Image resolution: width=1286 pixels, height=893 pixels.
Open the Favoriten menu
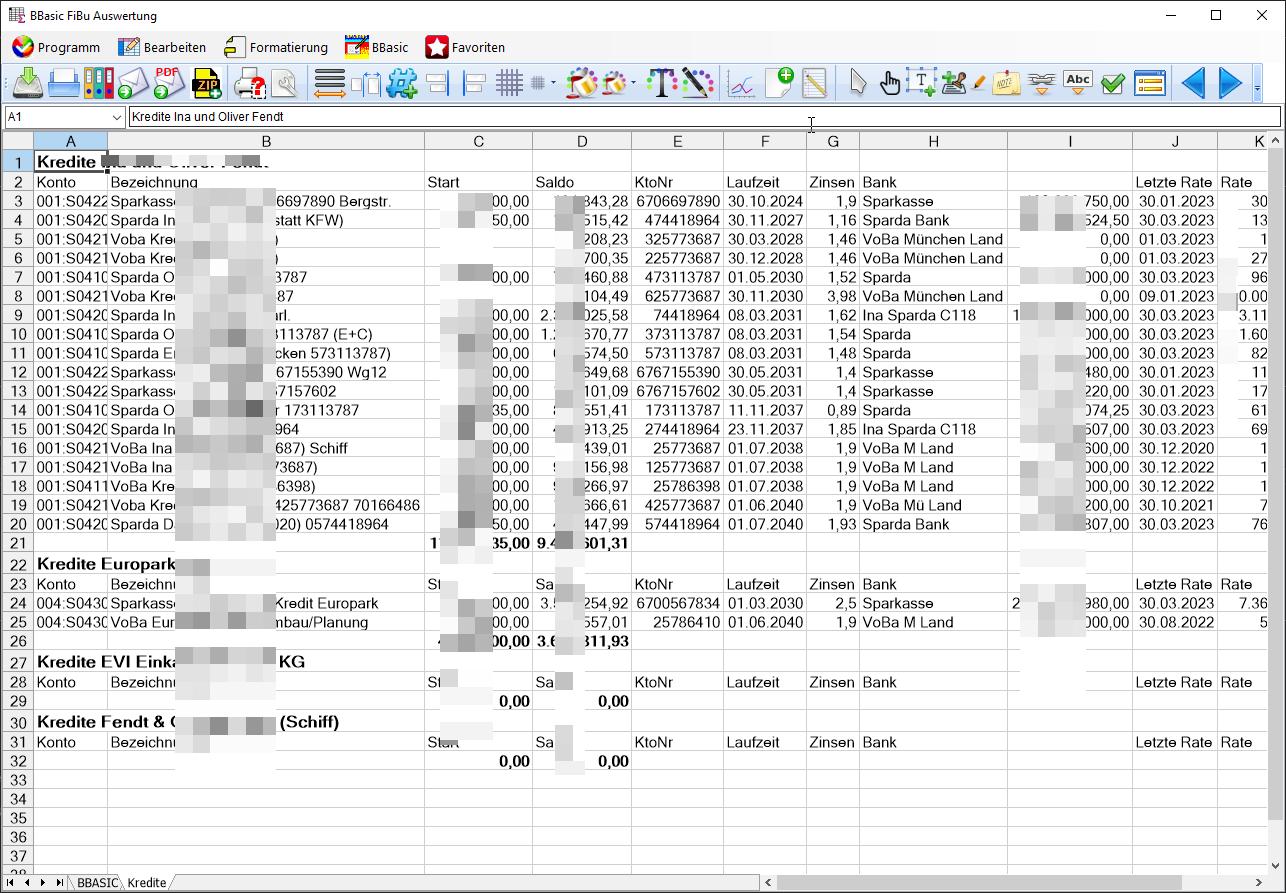465,47
